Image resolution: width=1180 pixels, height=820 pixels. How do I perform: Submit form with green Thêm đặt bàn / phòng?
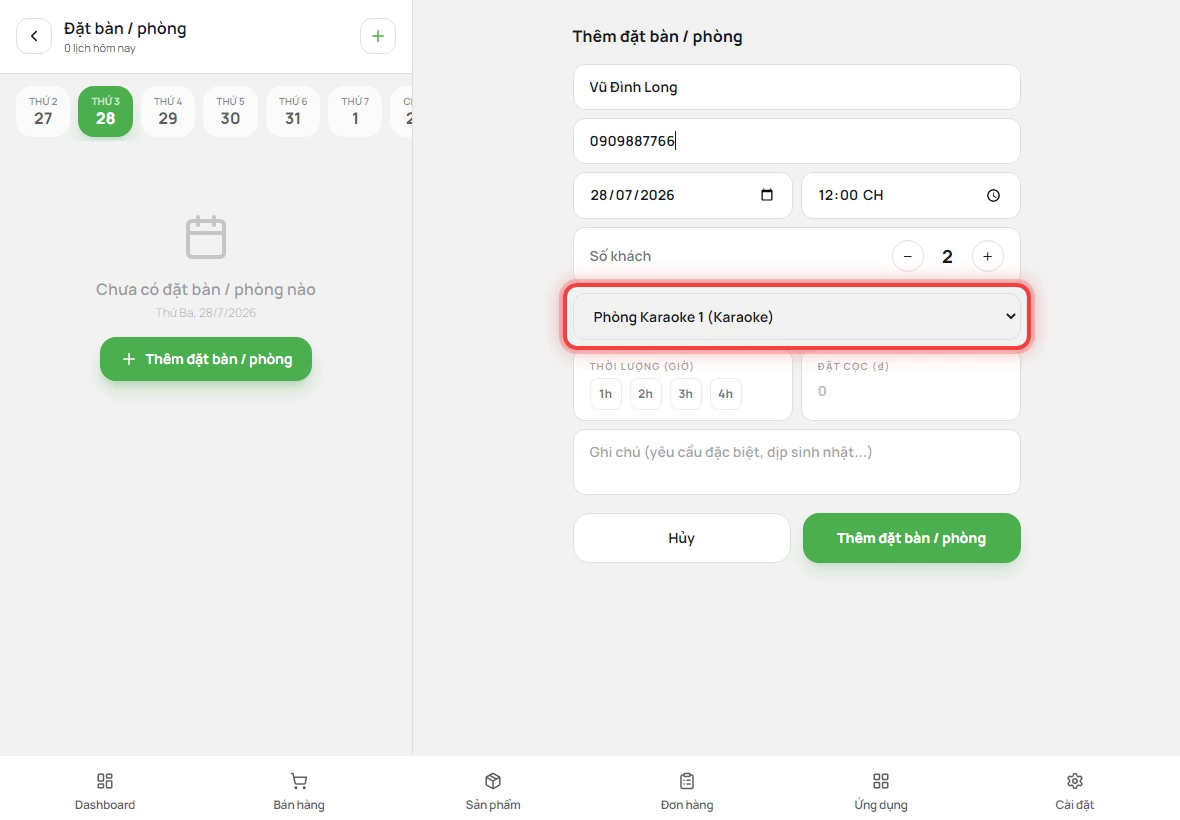tap(911, 538)
